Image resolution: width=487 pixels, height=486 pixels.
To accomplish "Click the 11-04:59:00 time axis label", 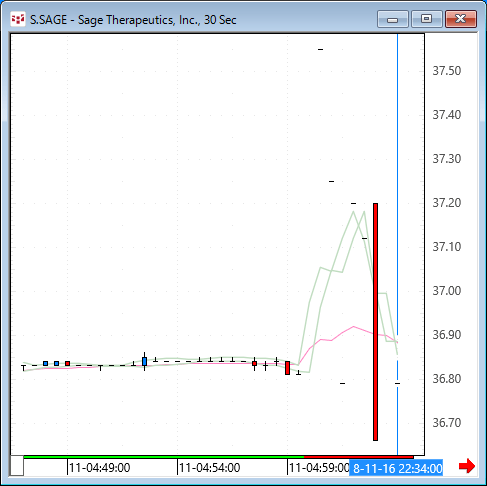I will click(x=319, y=468).
